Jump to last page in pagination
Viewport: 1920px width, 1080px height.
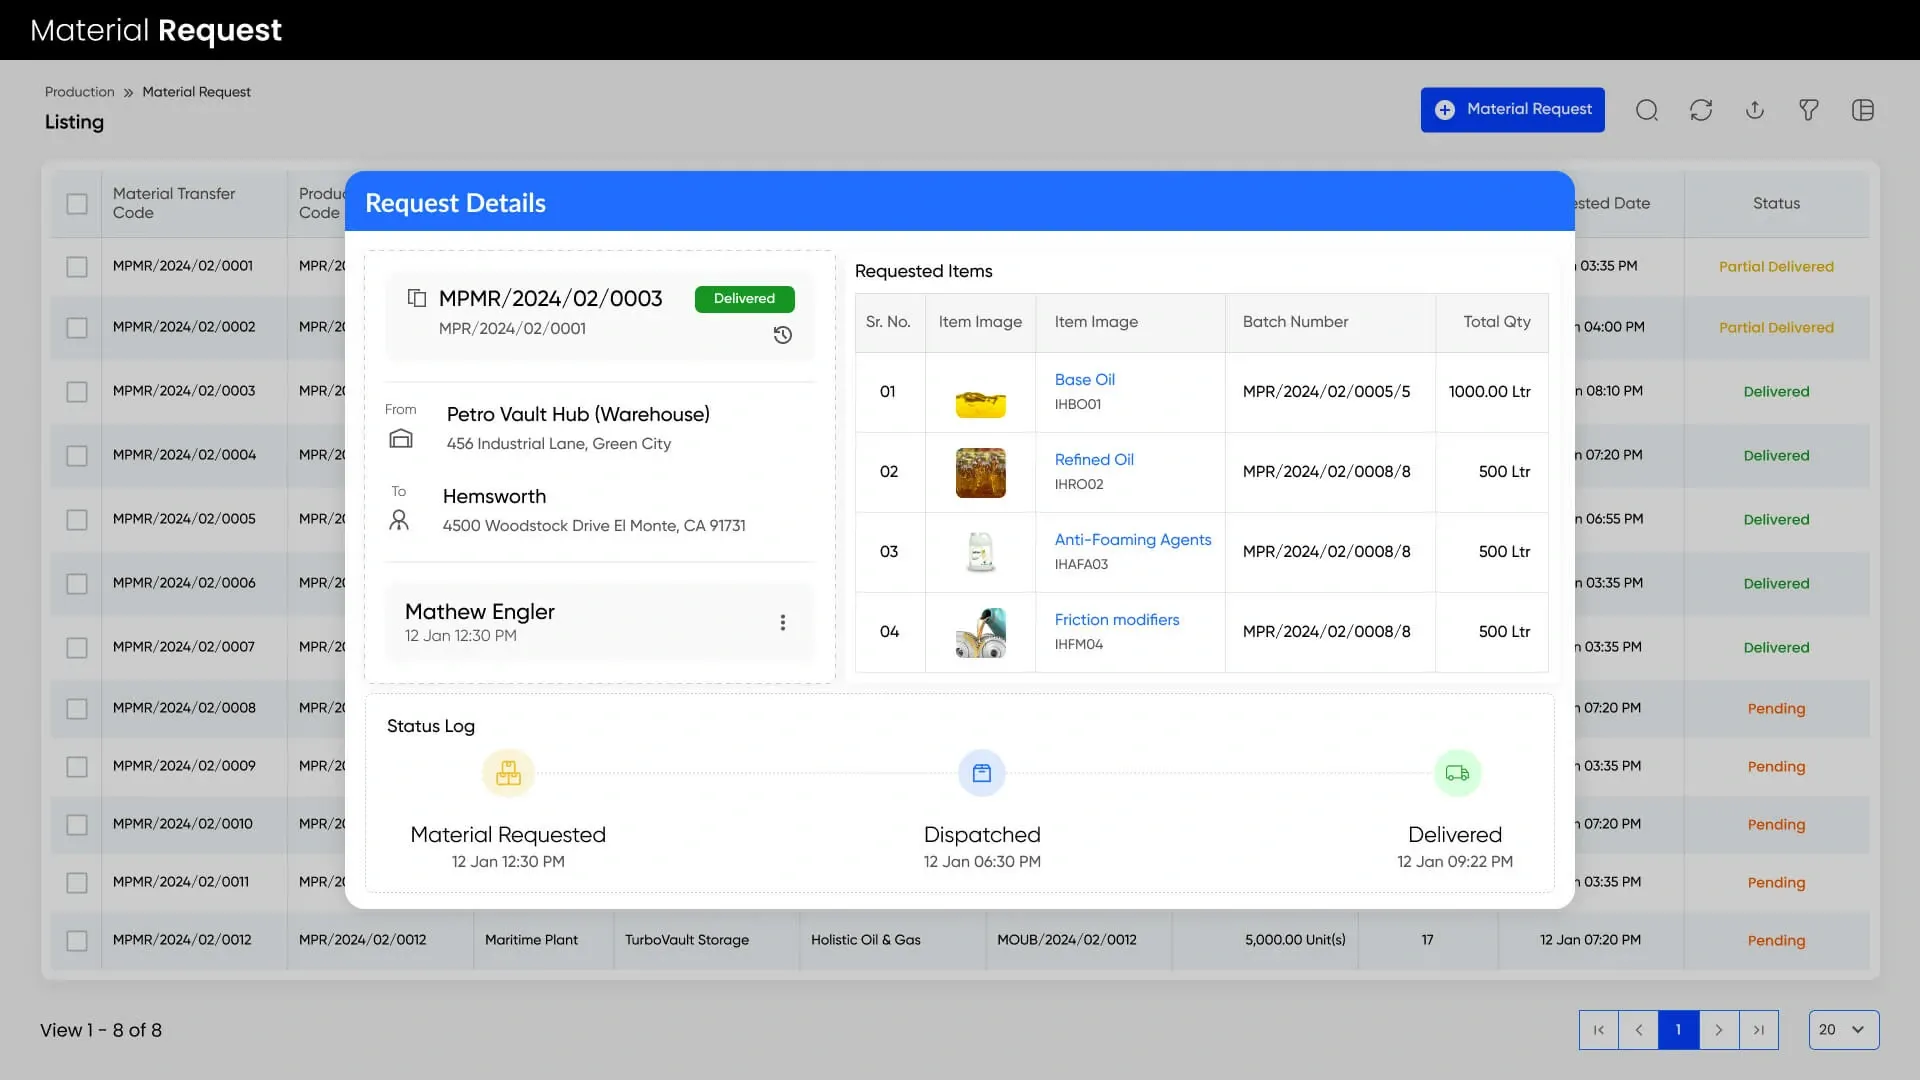tap(1758, 1029)
